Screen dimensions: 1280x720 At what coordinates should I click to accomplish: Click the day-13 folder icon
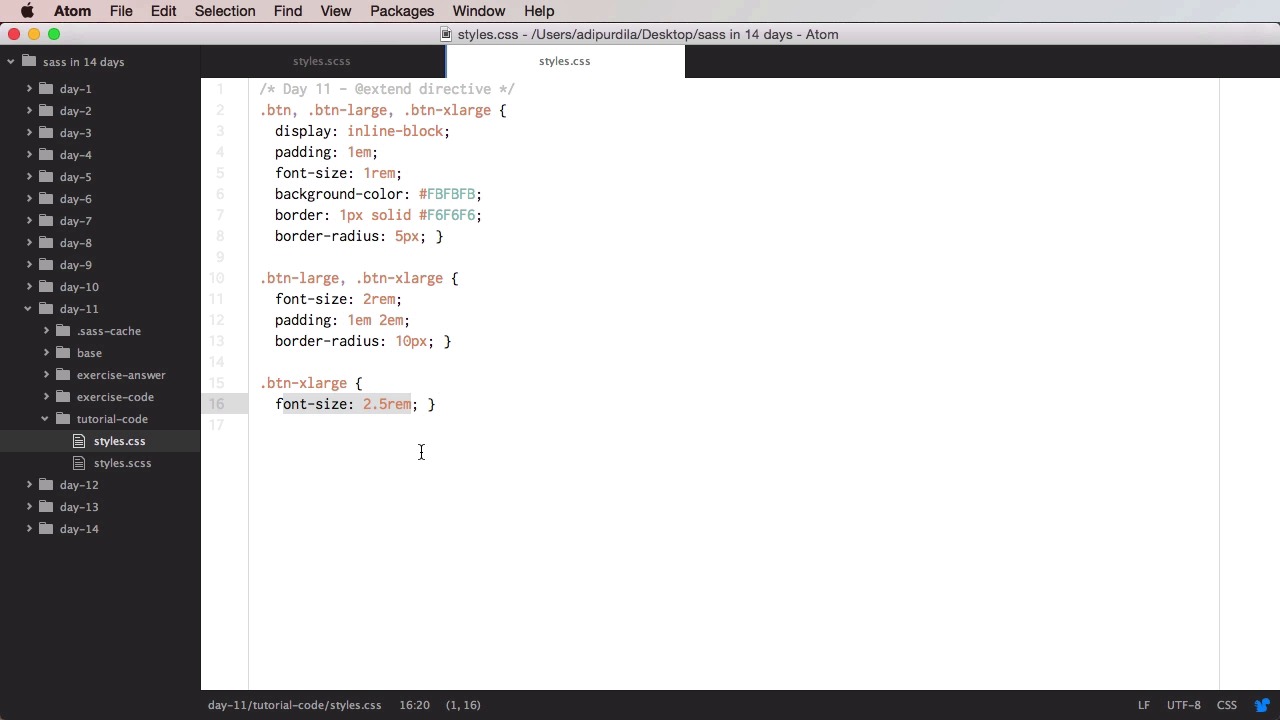click(46, 507)
